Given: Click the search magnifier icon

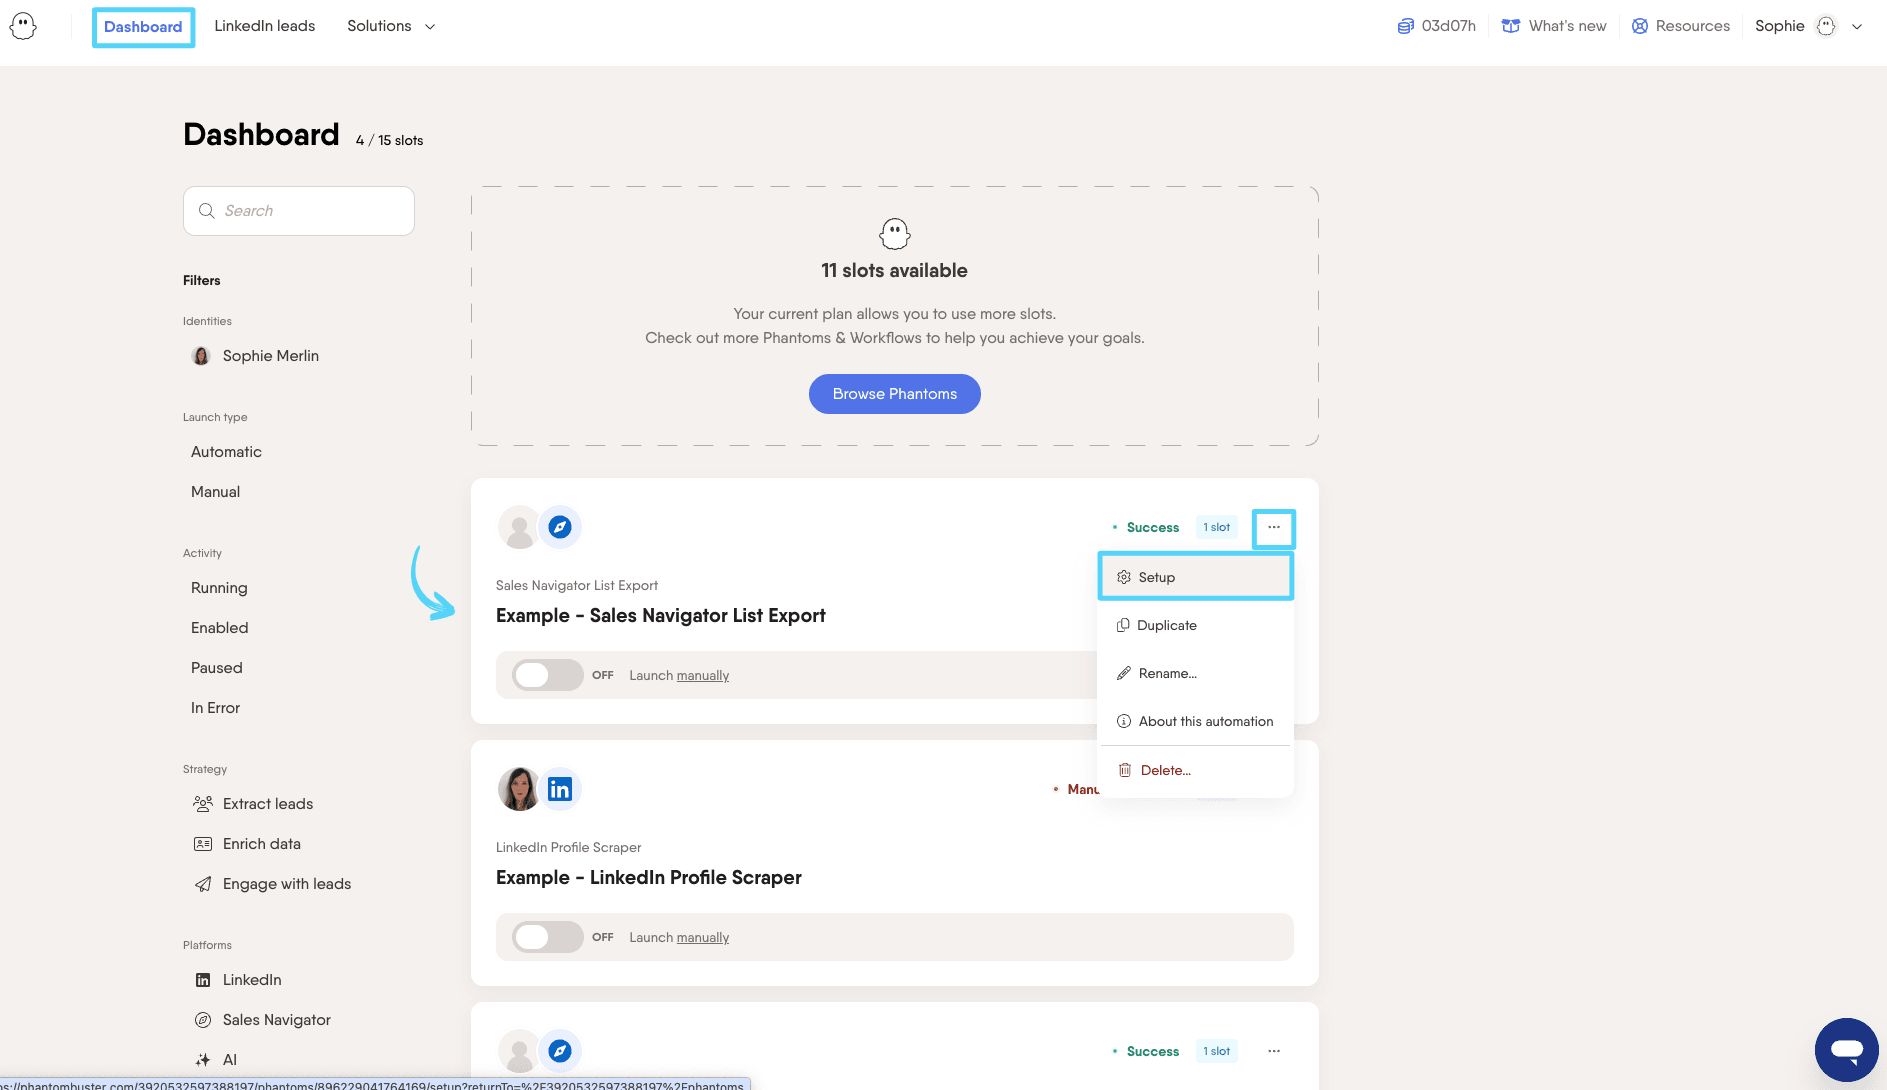Looking at the screenshot, I should click(207, 211).
